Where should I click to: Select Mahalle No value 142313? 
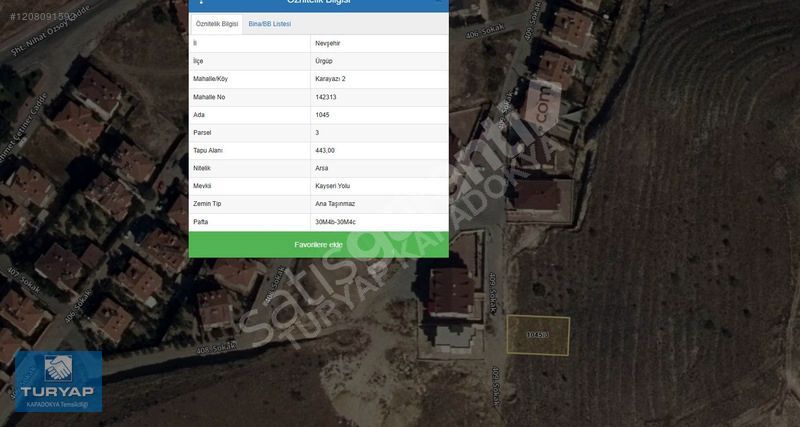tap(326, 97)
